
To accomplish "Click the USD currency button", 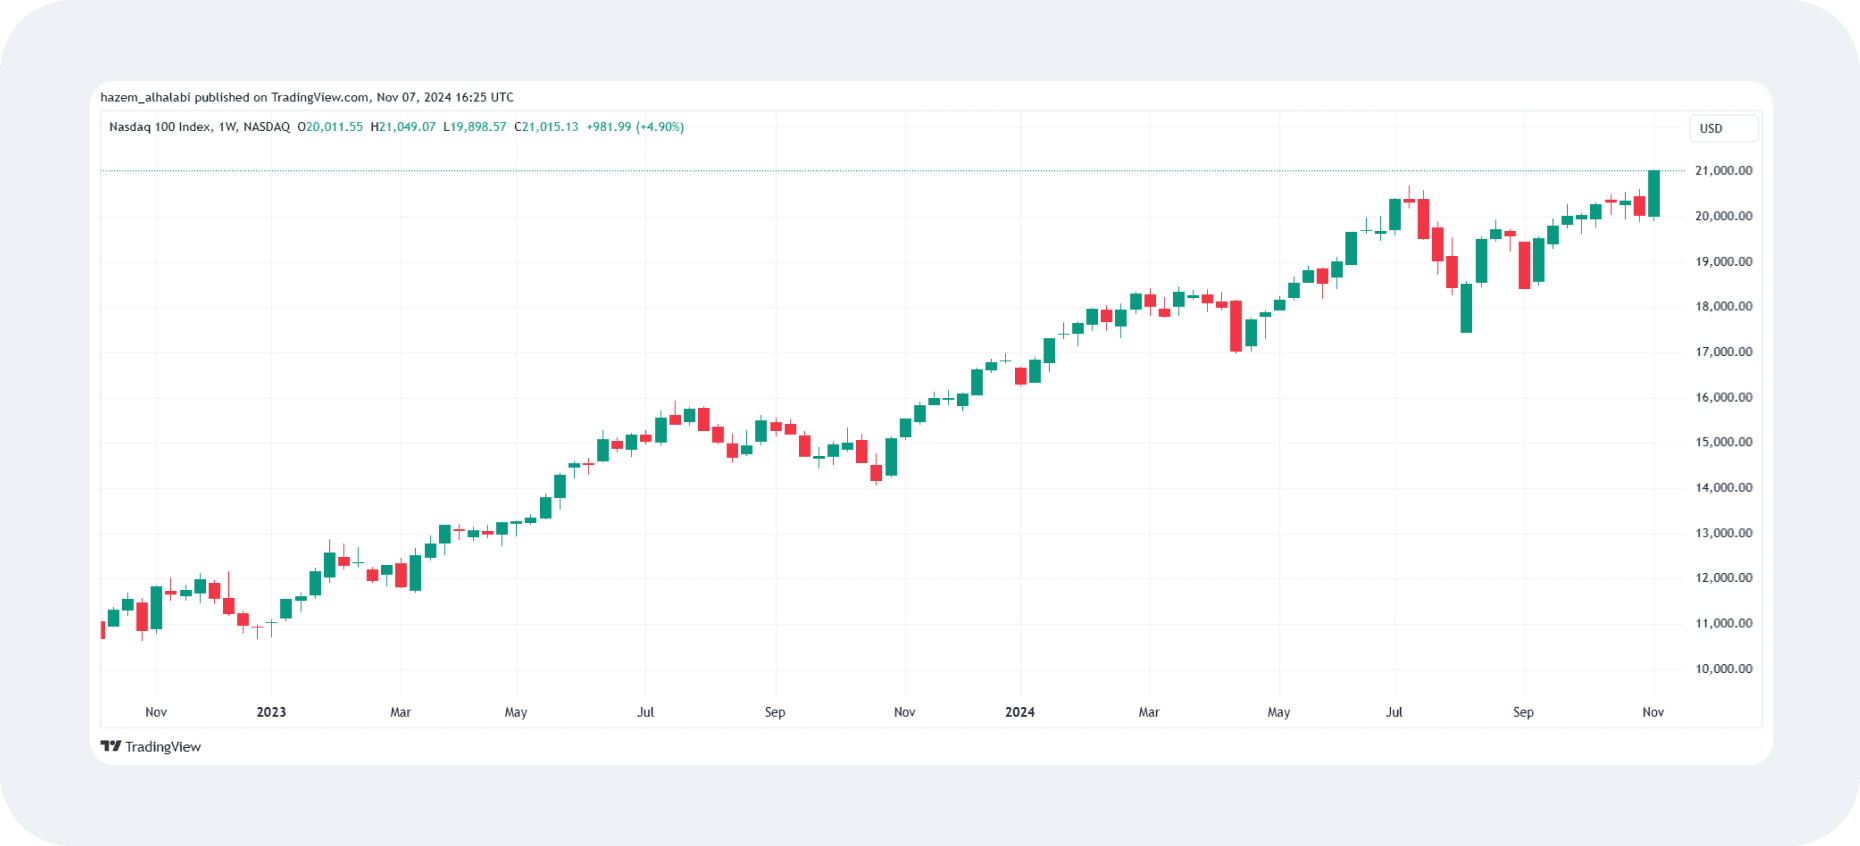I will point(1723,128).
